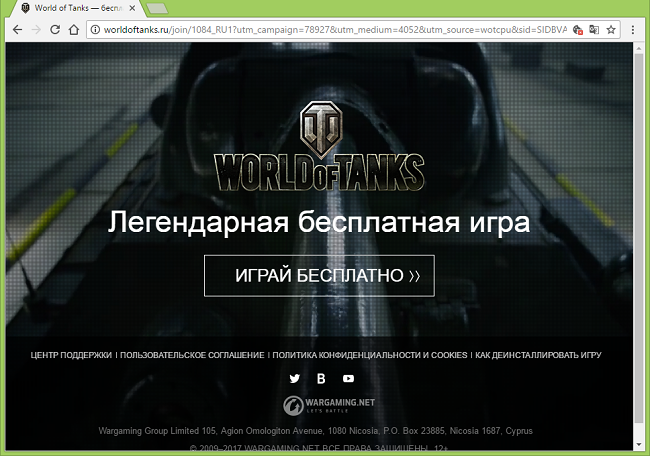650x456 pixels.
Task: Open ПОЛИТИКА КОНФИДЕНЦИАЛЬНОСТИ И COOKIES link
Action: coord(370,355)
